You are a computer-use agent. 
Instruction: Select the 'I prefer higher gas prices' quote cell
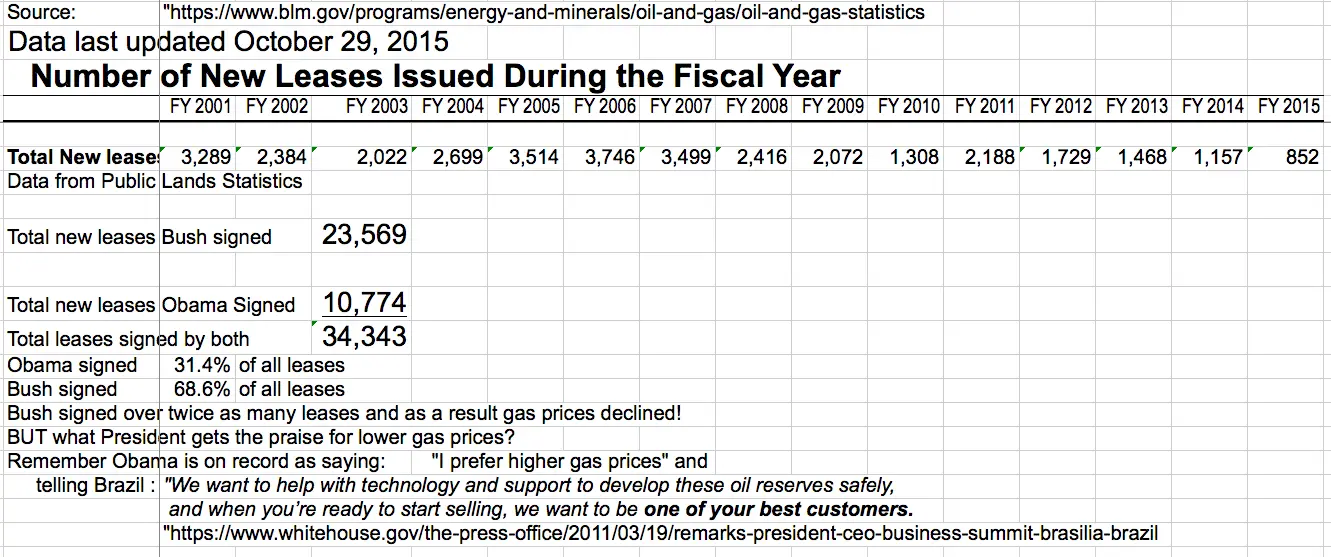click(570, 461)
